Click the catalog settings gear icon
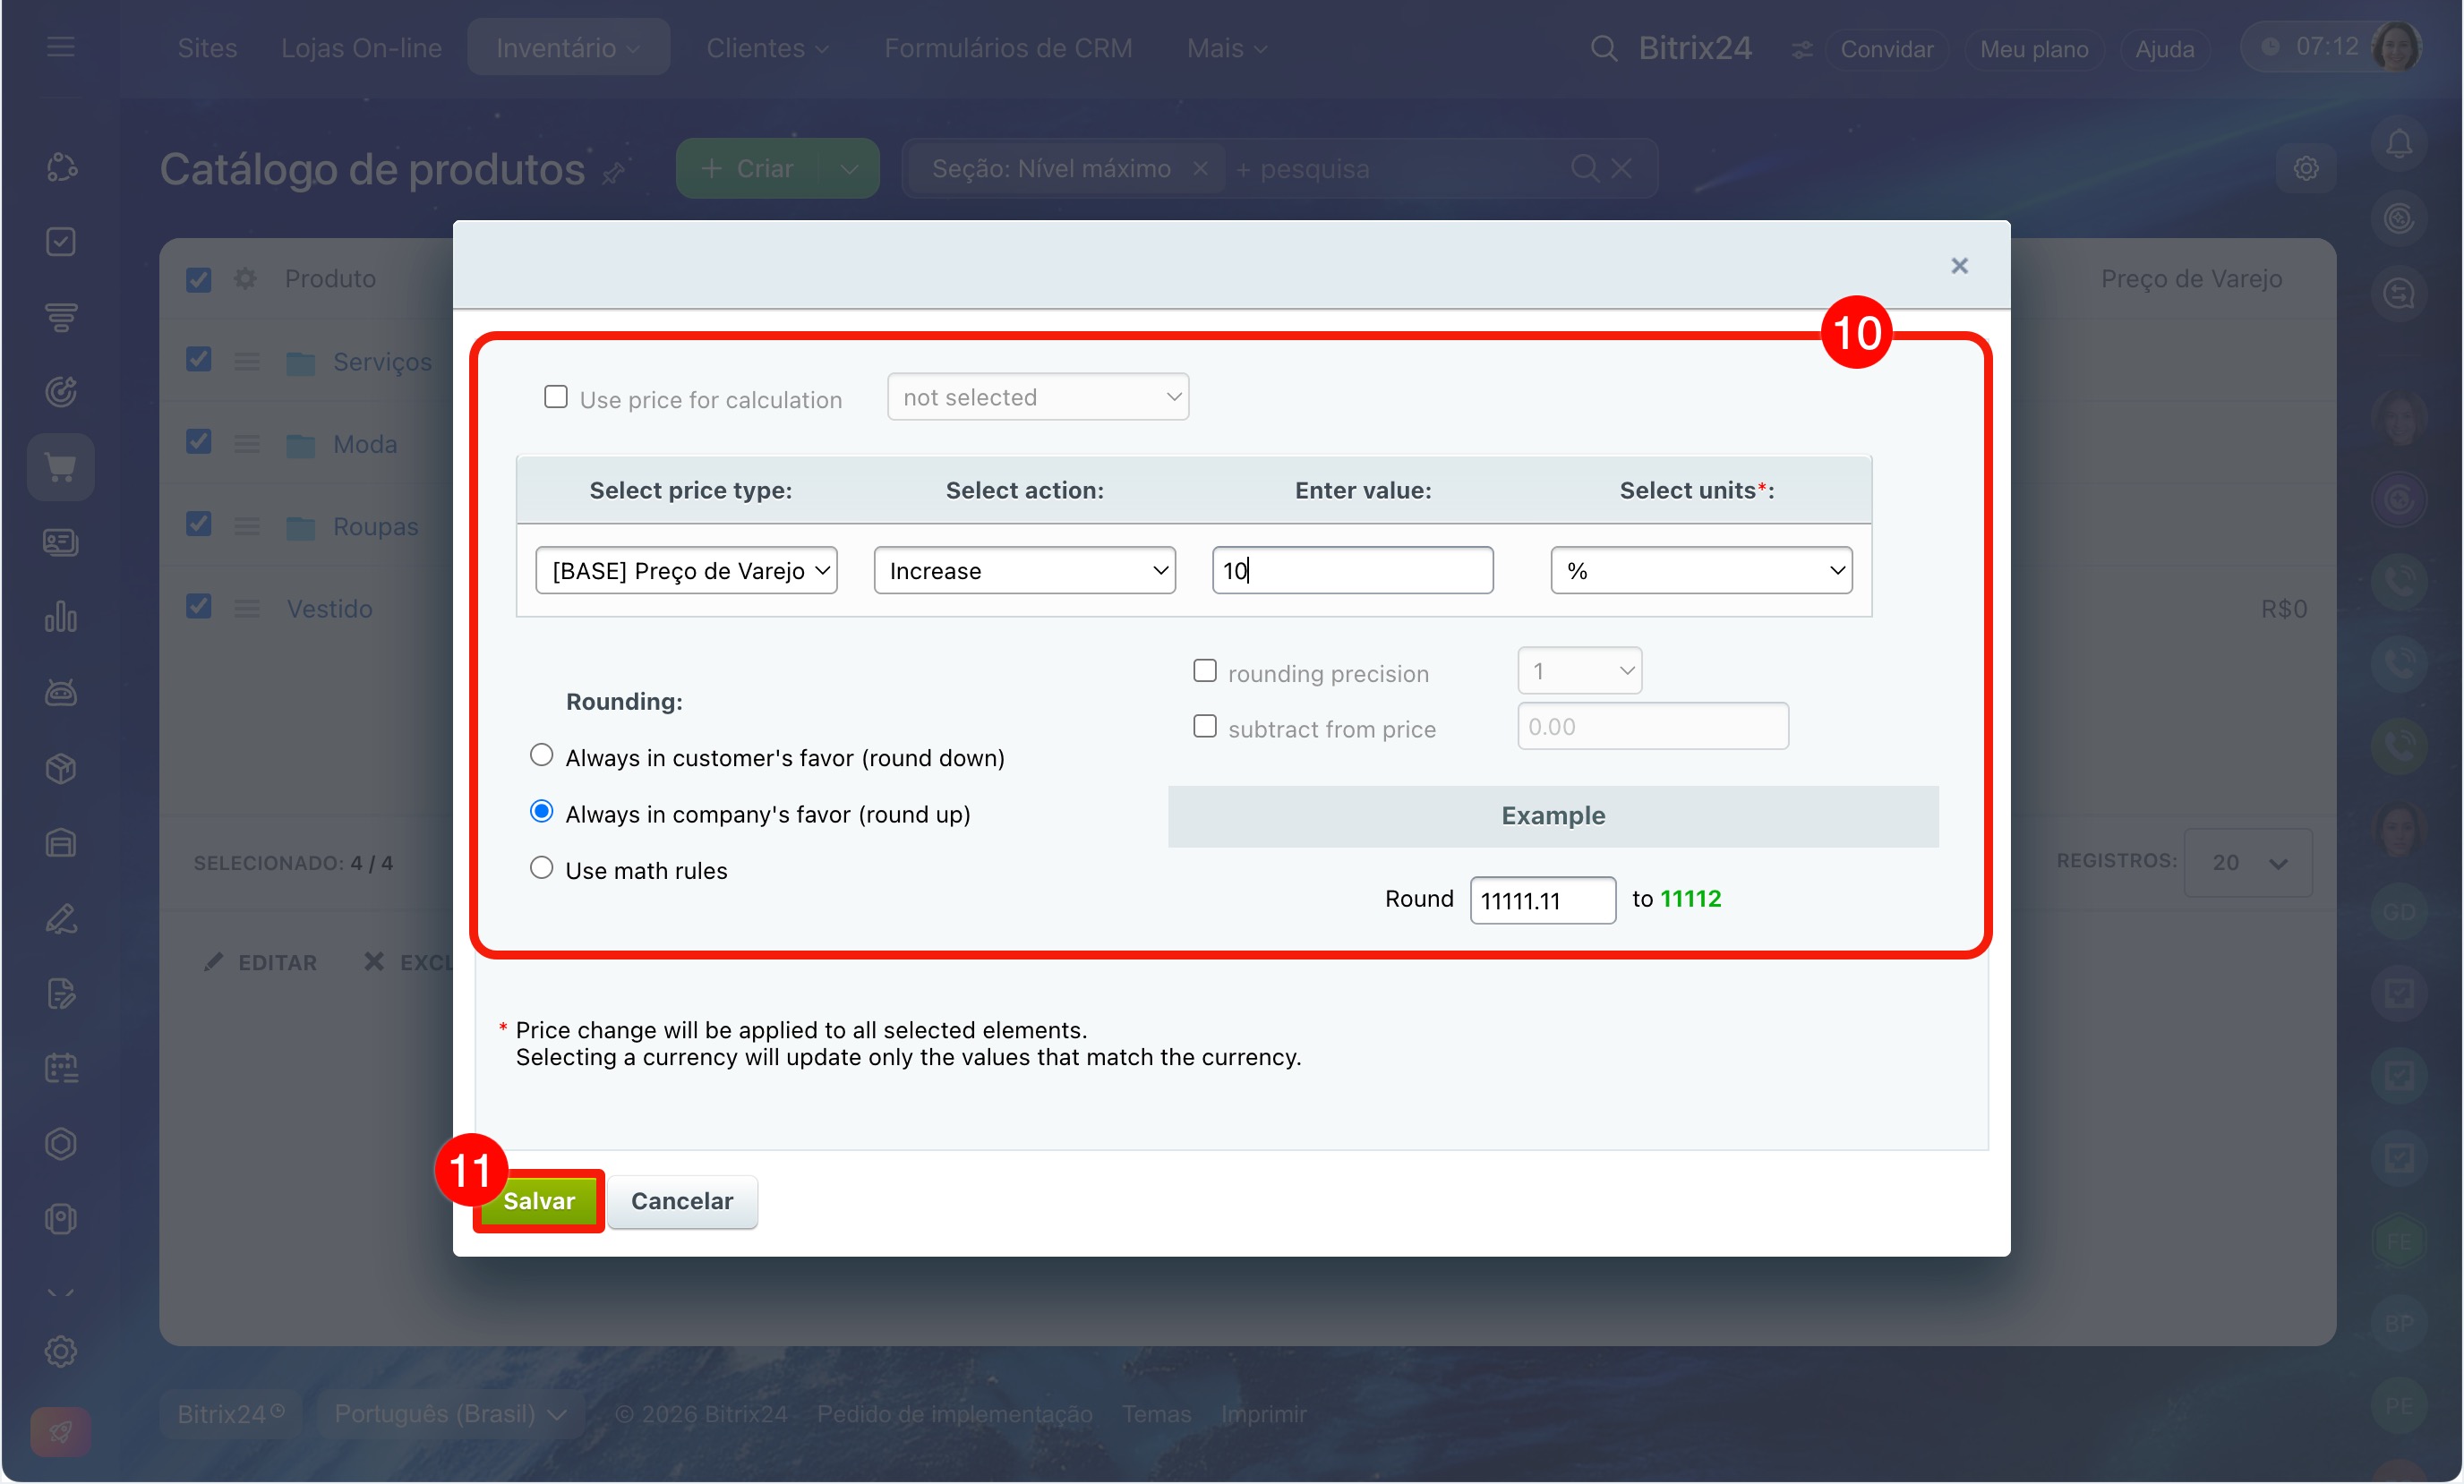 [2306, 168]
